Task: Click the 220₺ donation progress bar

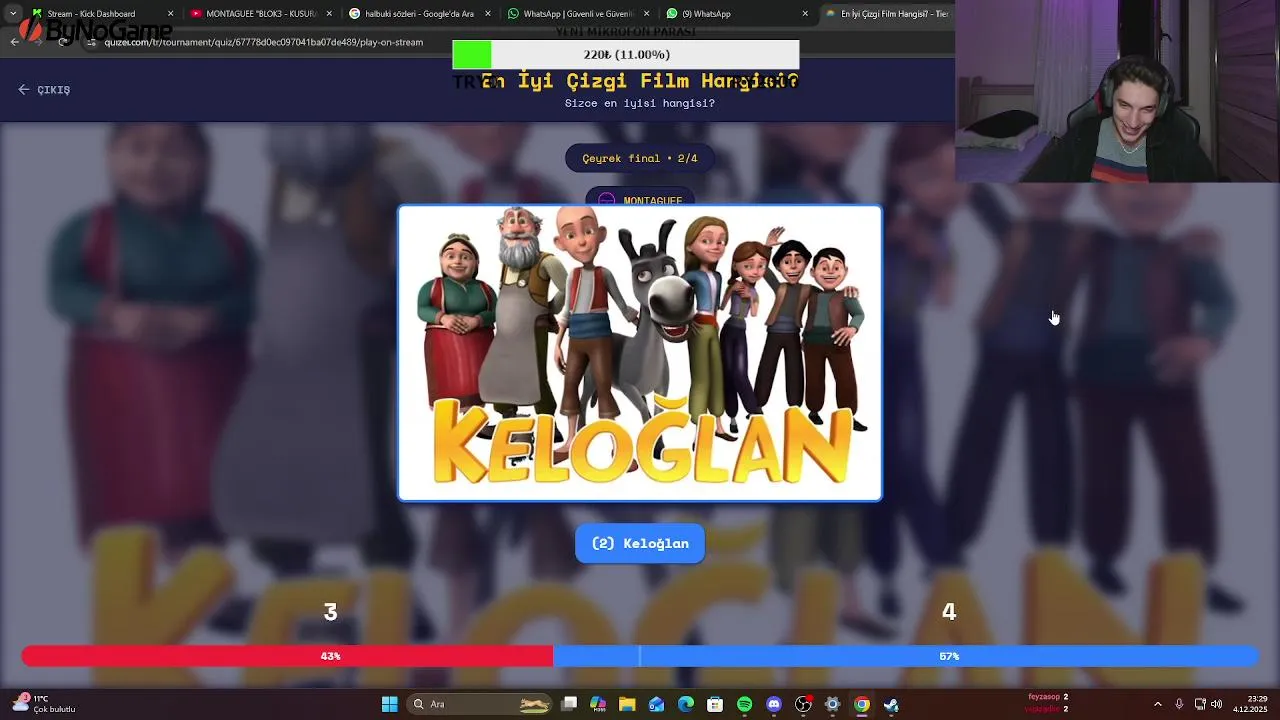Action: click(x=626, y=55)
